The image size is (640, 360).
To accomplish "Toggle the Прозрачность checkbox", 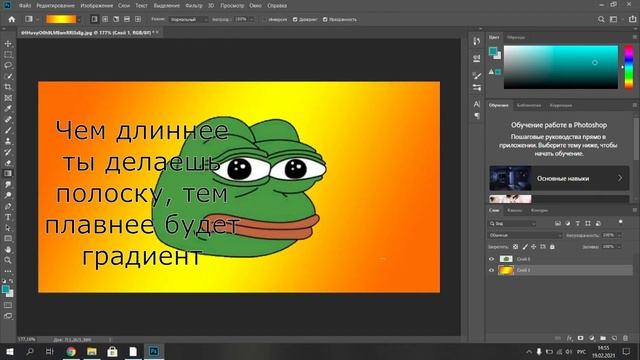I will [325, 20].
